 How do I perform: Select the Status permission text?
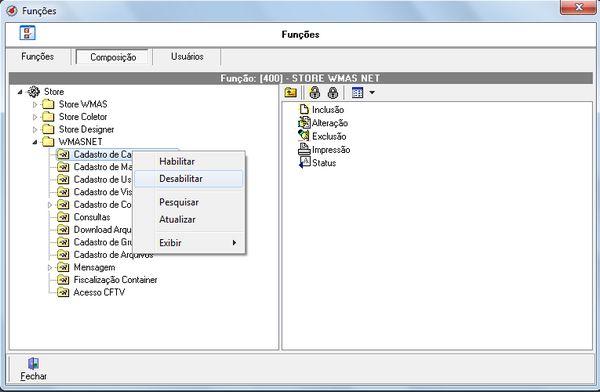click(x=324, y=163)
